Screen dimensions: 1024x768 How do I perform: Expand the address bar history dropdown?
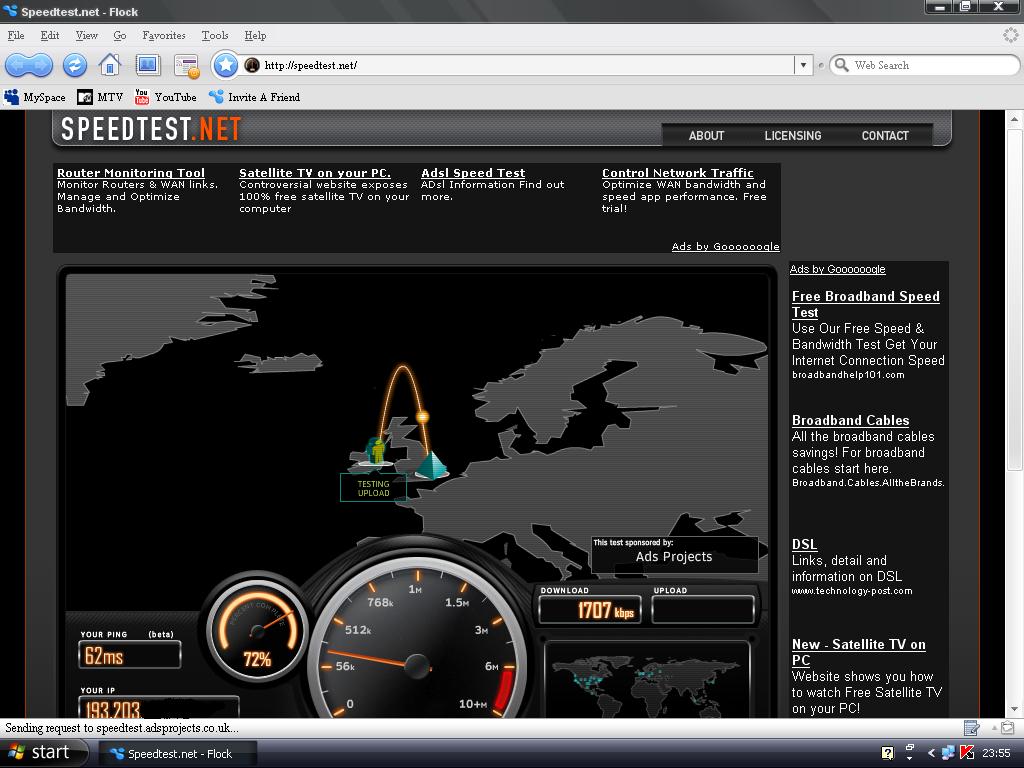(803, 65)
